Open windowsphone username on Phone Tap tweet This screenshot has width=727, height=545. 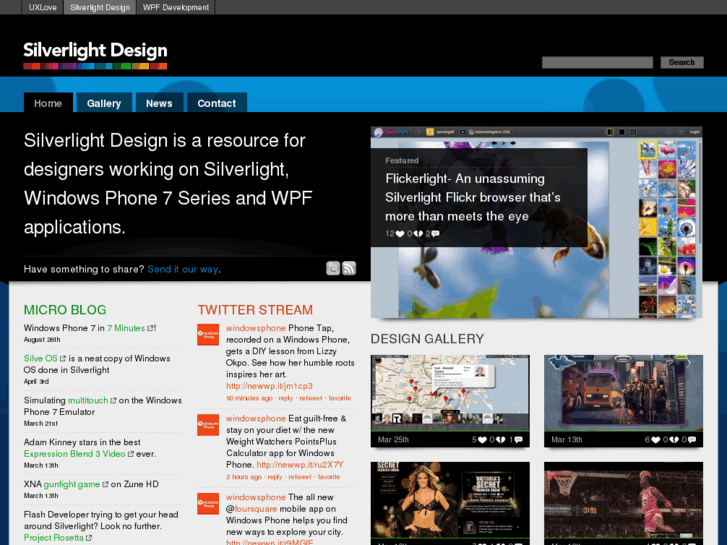[x=256, y=328]
